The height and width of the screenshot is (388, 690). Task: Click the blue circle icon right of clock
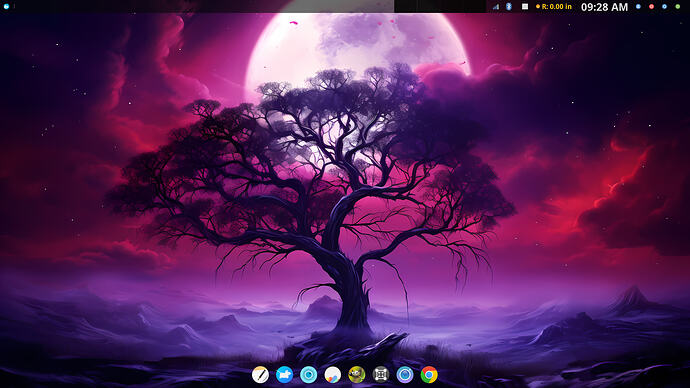[x=639, y=7]
